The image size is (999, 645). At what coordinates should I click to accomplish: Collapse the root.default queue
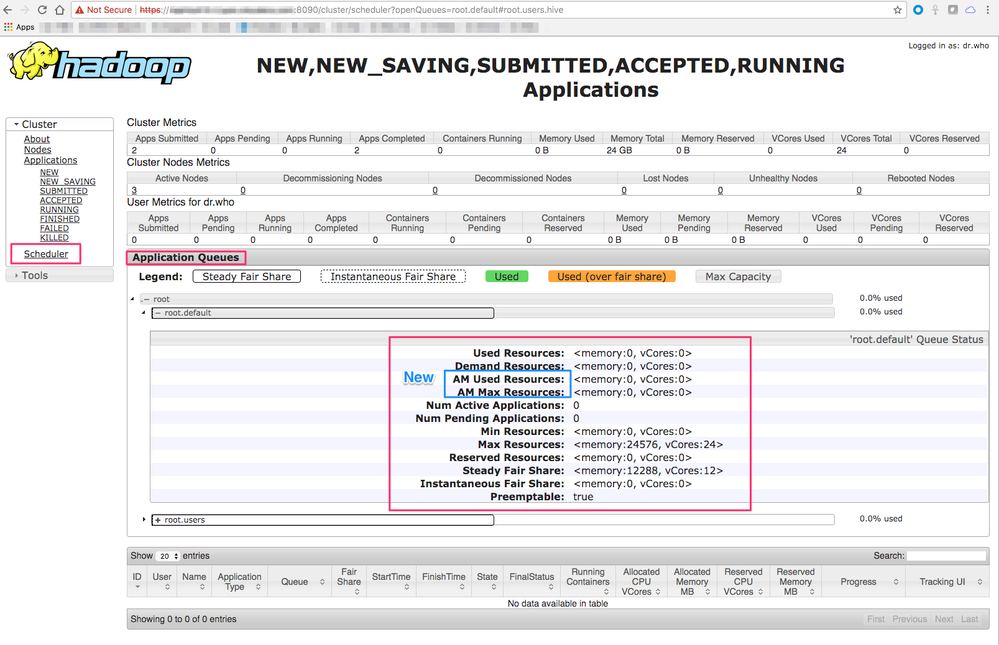[157, 313]
